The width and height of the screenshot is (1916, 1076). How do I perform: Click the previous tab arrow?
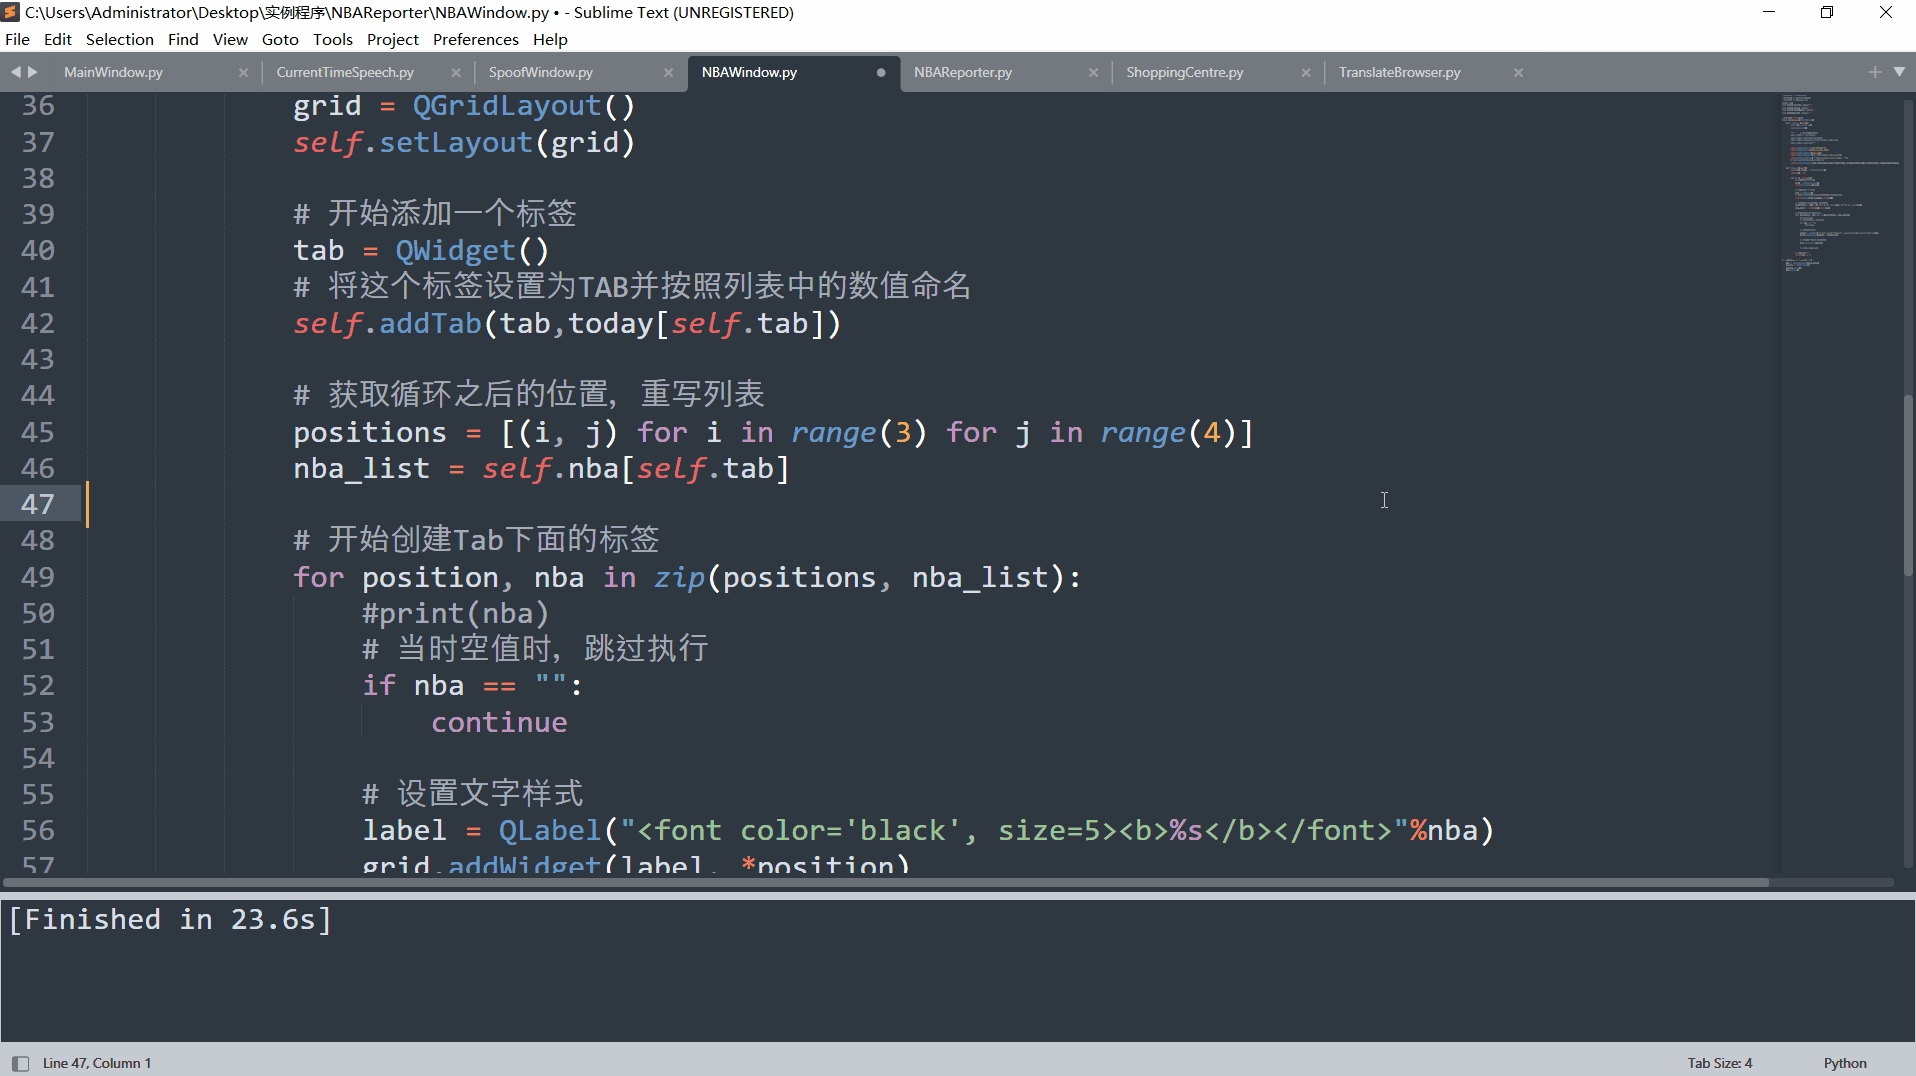click(x=15, y=72)
